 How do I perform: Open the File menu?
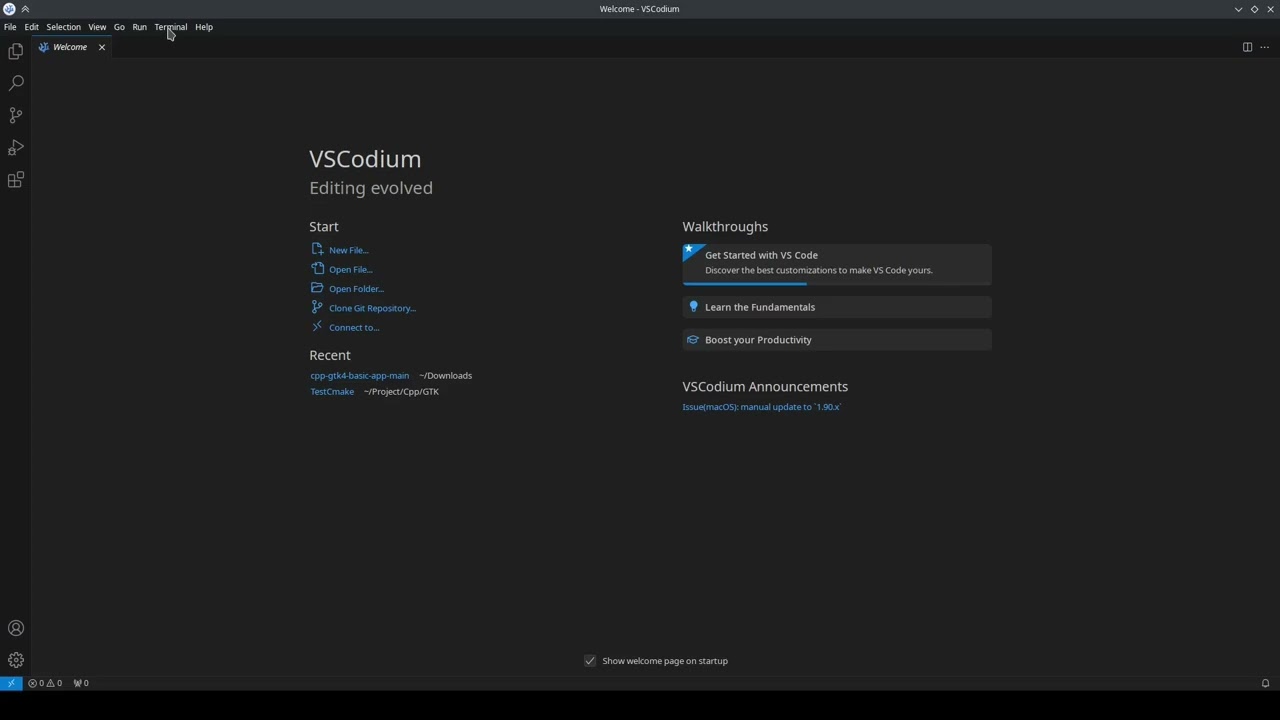click(10, 27)
